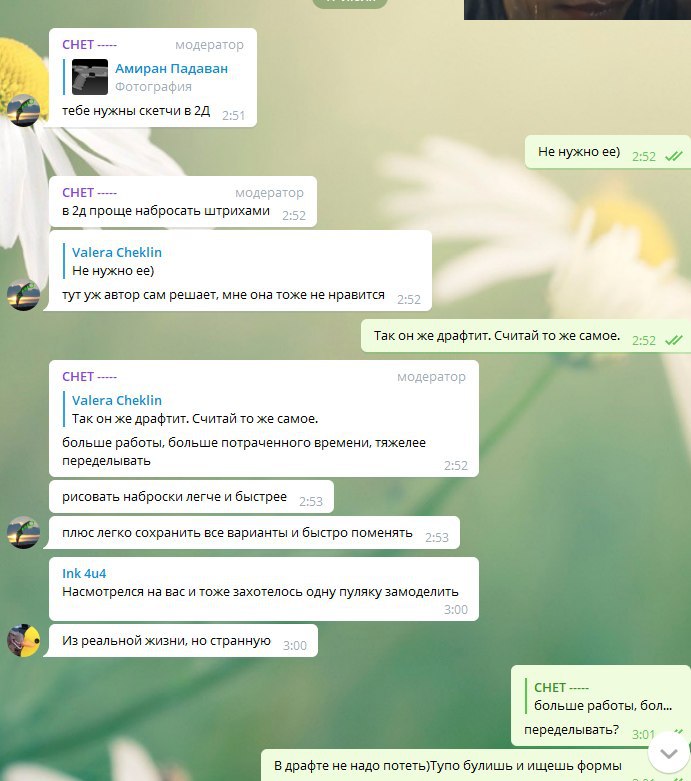Open photo preview at top right
The width and height of the screenshot is (691, 781).
coord(577,9)
